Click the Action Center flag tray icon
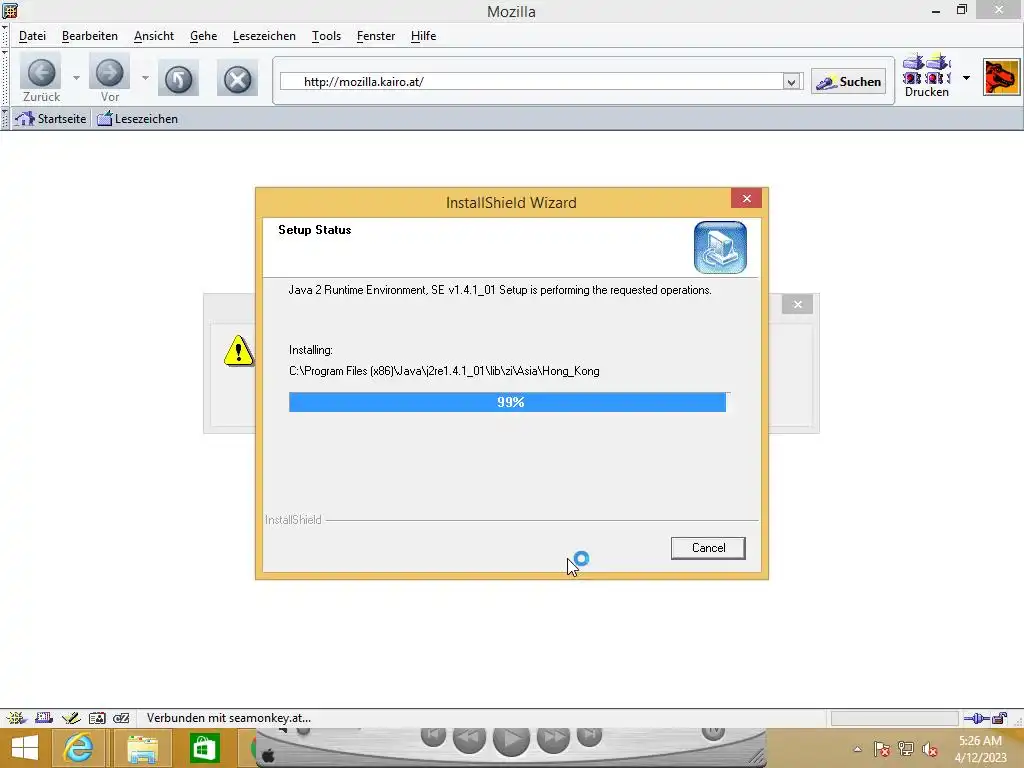 (x=882, y=749)
